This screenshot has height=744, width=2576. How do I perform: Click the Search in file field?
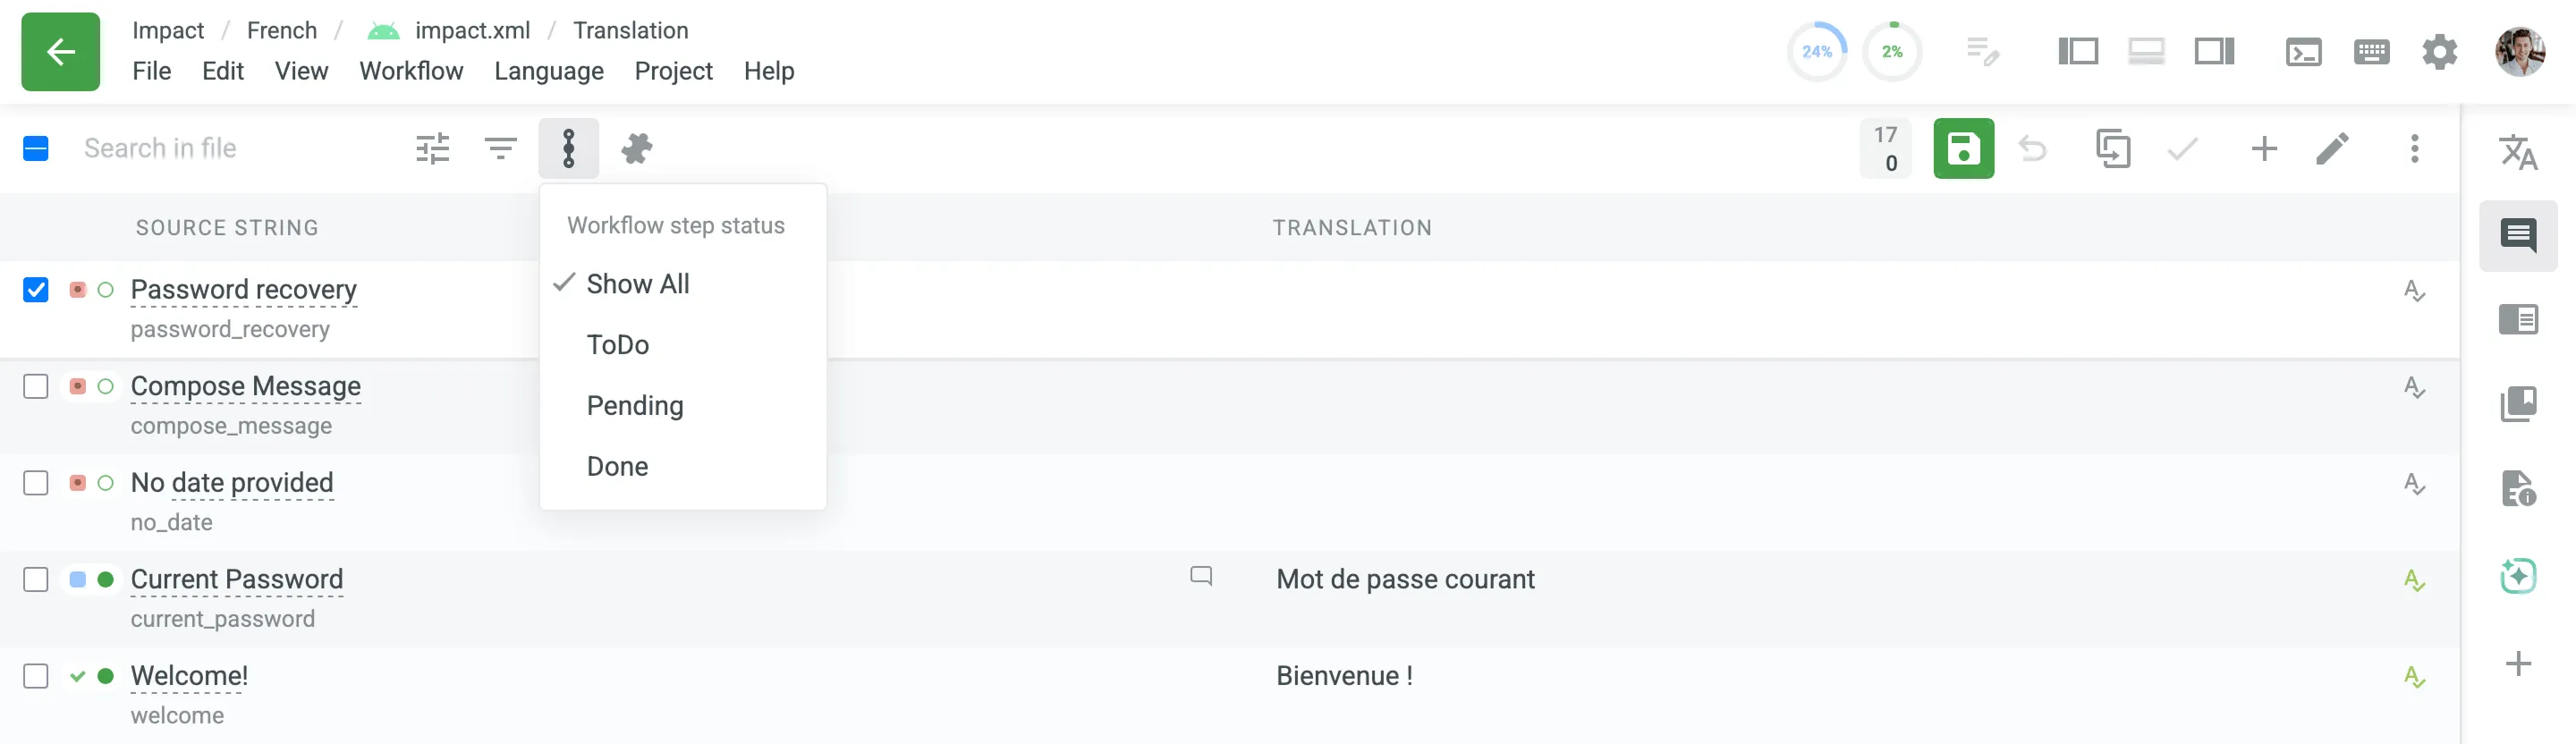(x=230, y=149)
